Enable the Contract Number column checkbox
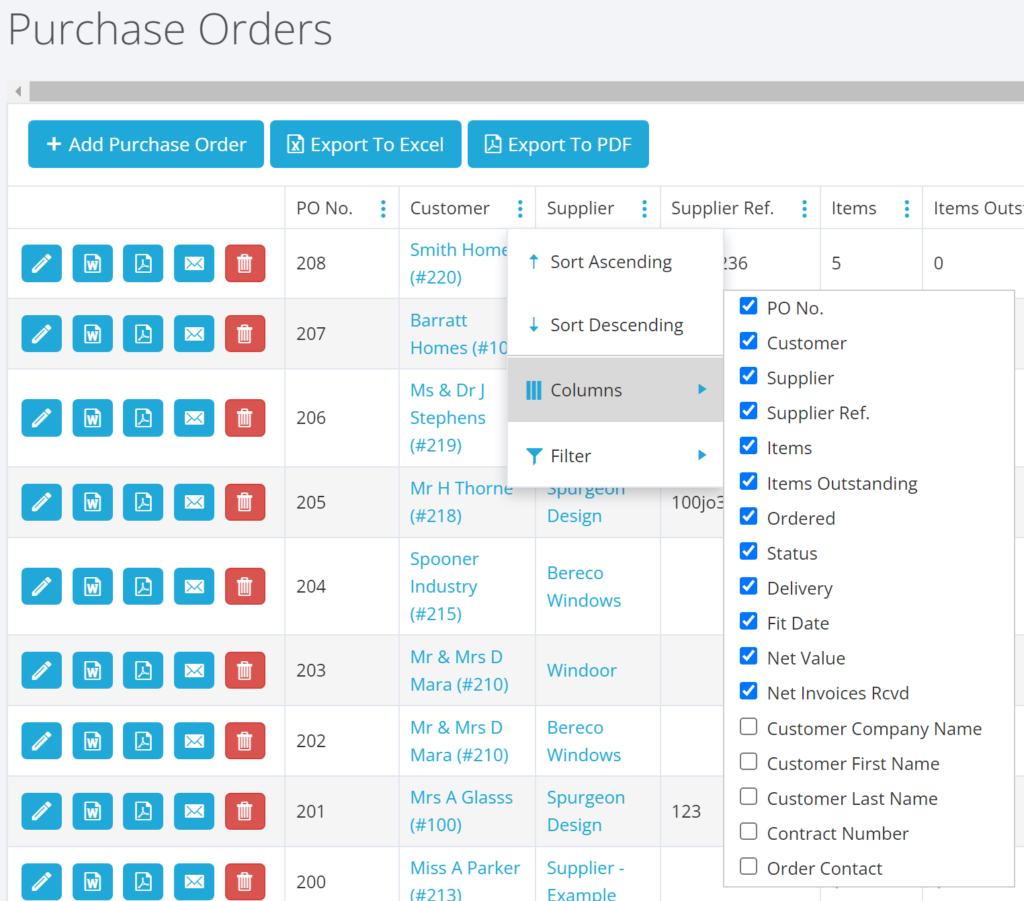Image resolution: width=1024 pixels, height=901 pixels. coord(748,832)
